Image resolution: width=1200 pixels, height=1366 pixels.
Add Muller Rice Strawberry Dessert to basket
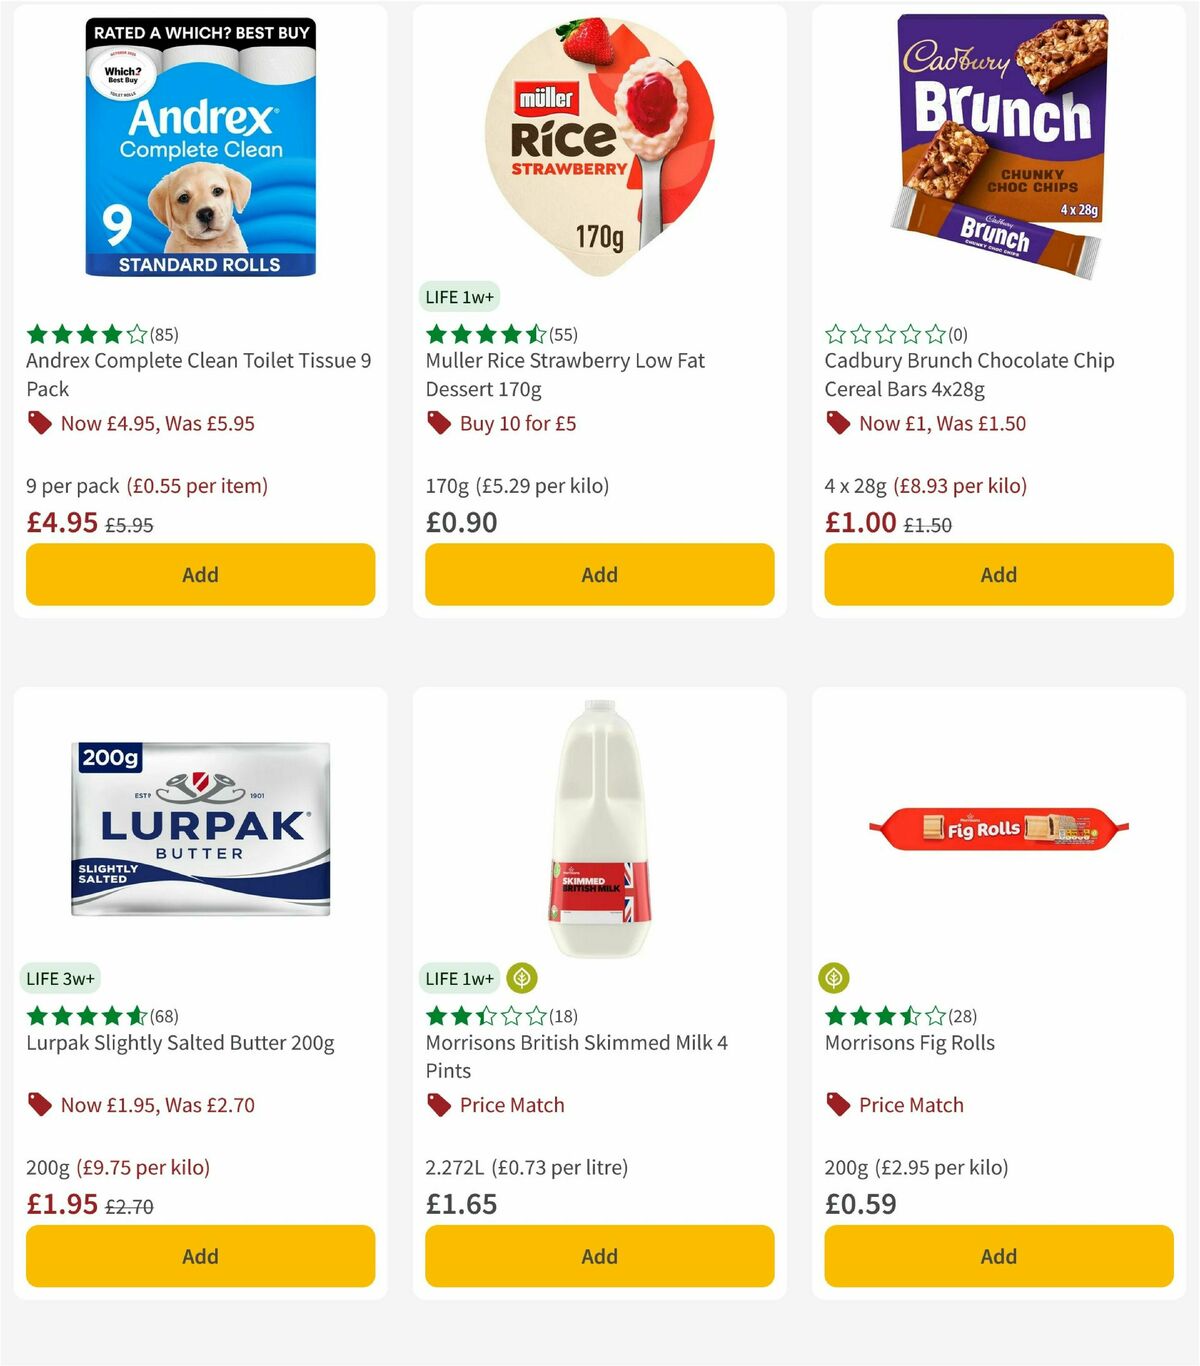coord(598,575)
